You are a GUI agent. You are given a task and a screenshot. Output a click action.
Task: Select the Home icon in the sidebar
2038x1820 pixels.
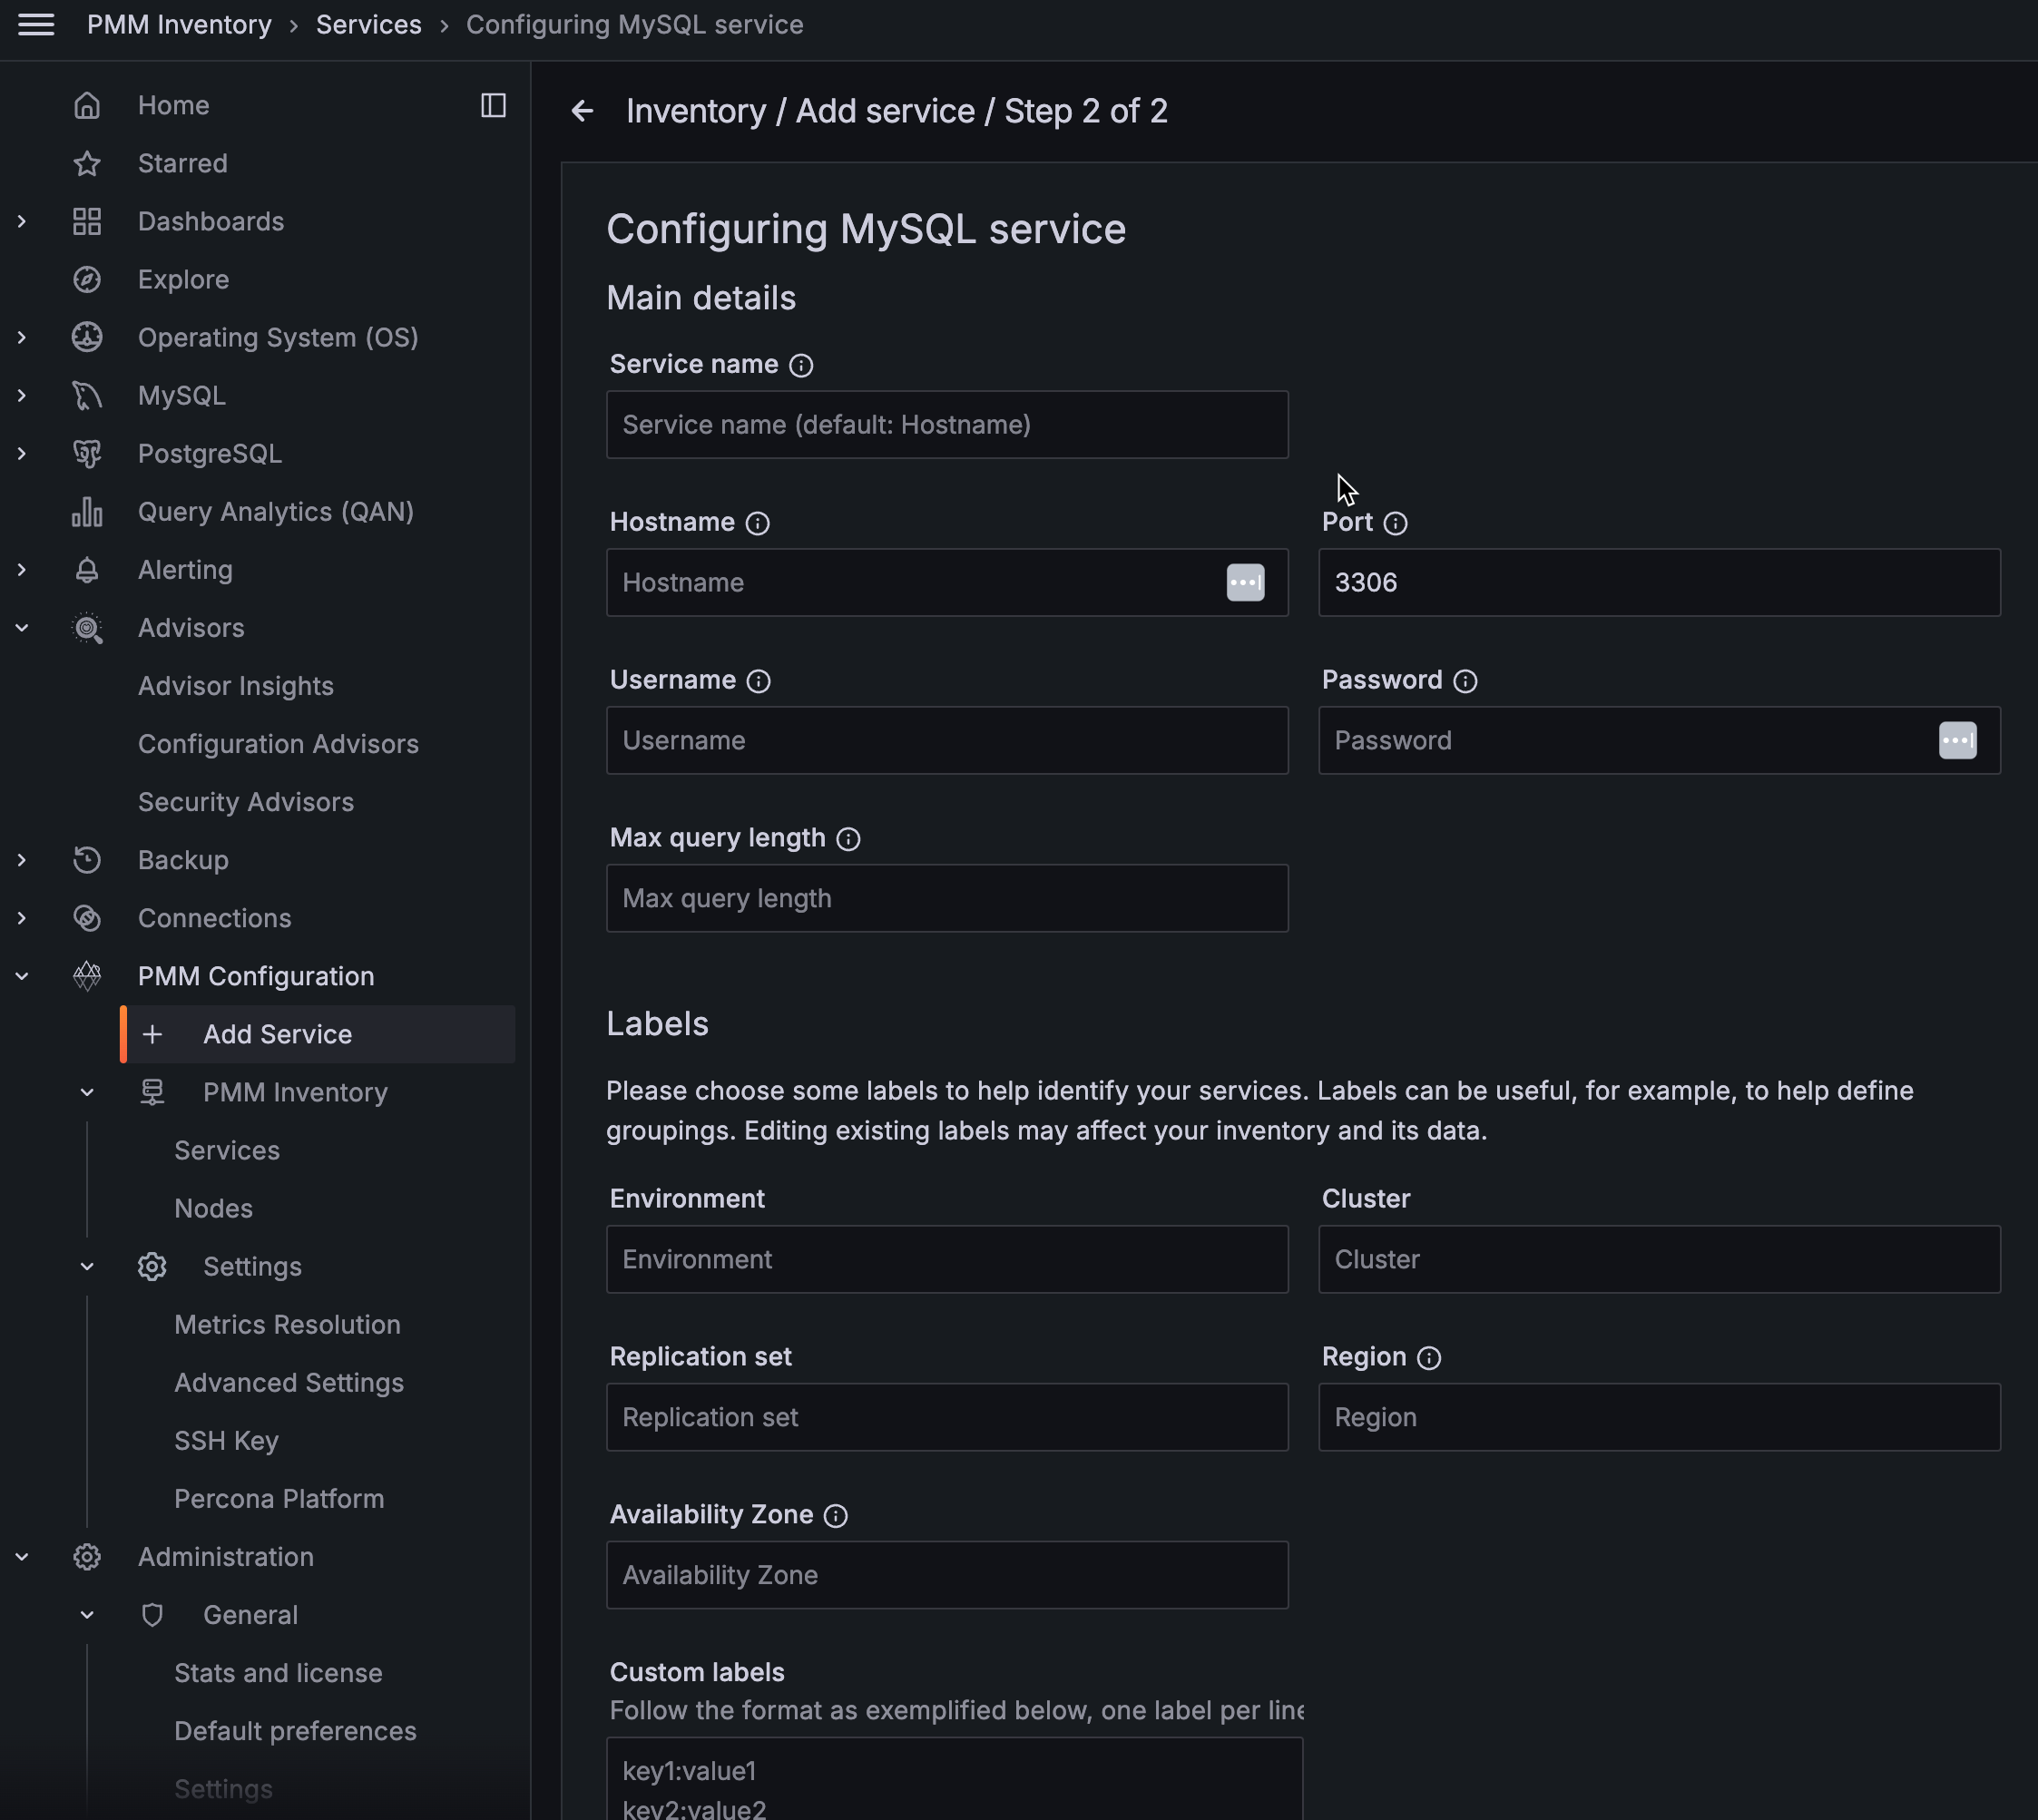tap(87, 104)
